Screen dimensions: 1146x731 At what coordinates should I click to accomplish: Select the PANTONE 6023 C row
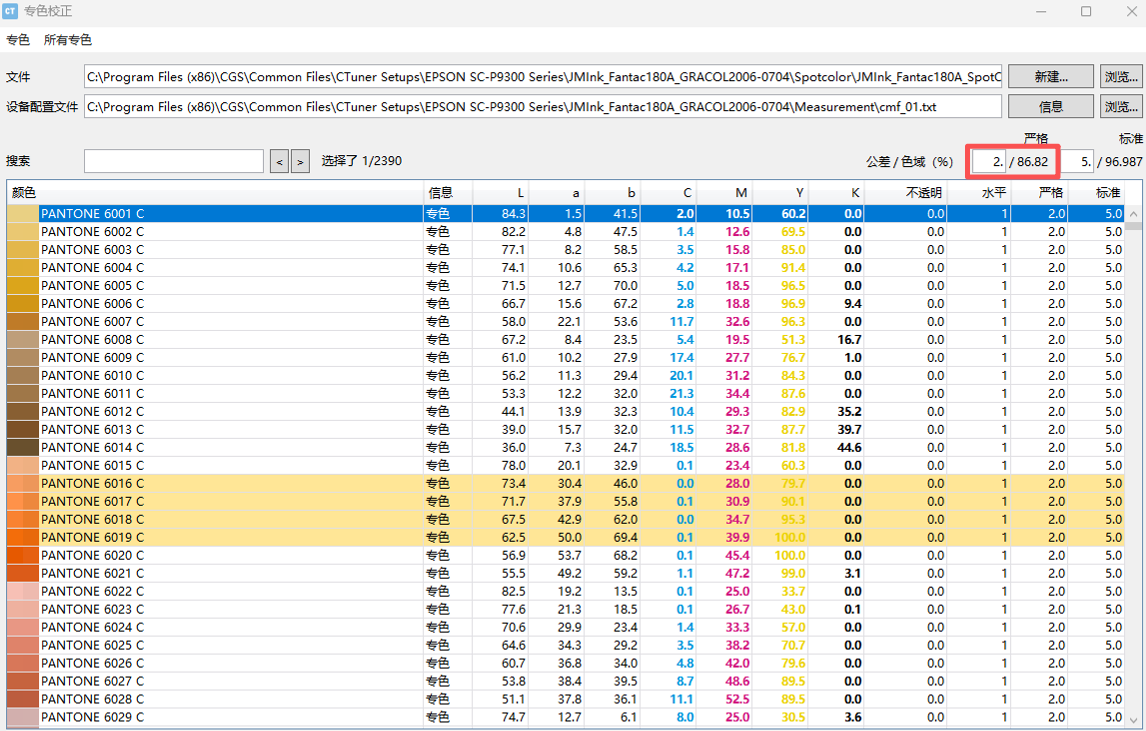coord(565,609)
